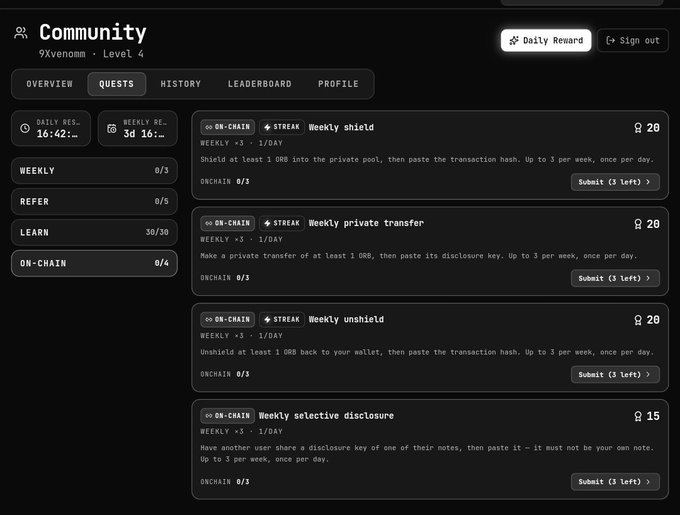Click the reward medal icon on Weekly shield
This screenshot has width=680, height=515.
638,128
